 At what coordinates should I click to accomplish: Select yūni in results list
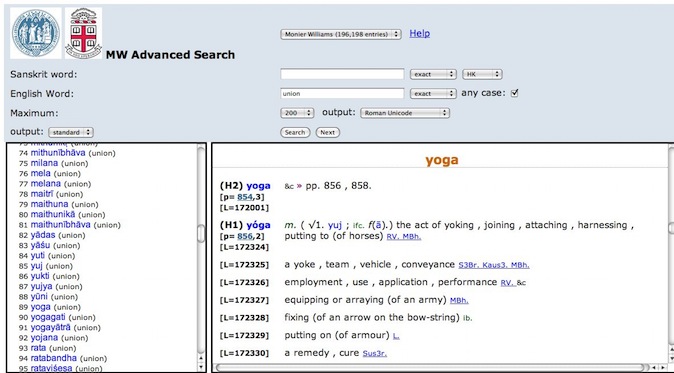point(39,297)
